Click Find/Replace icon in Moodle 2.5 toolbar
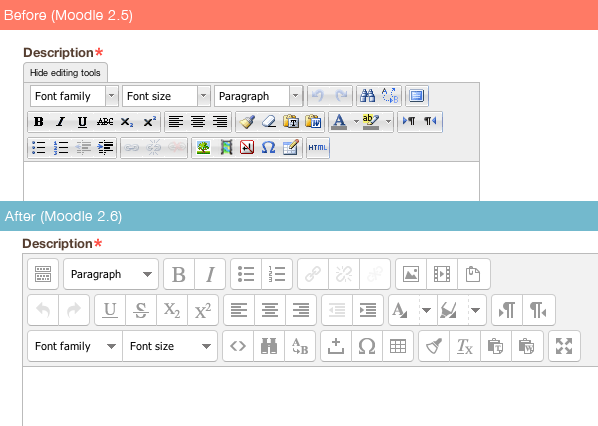 point(390,96)
